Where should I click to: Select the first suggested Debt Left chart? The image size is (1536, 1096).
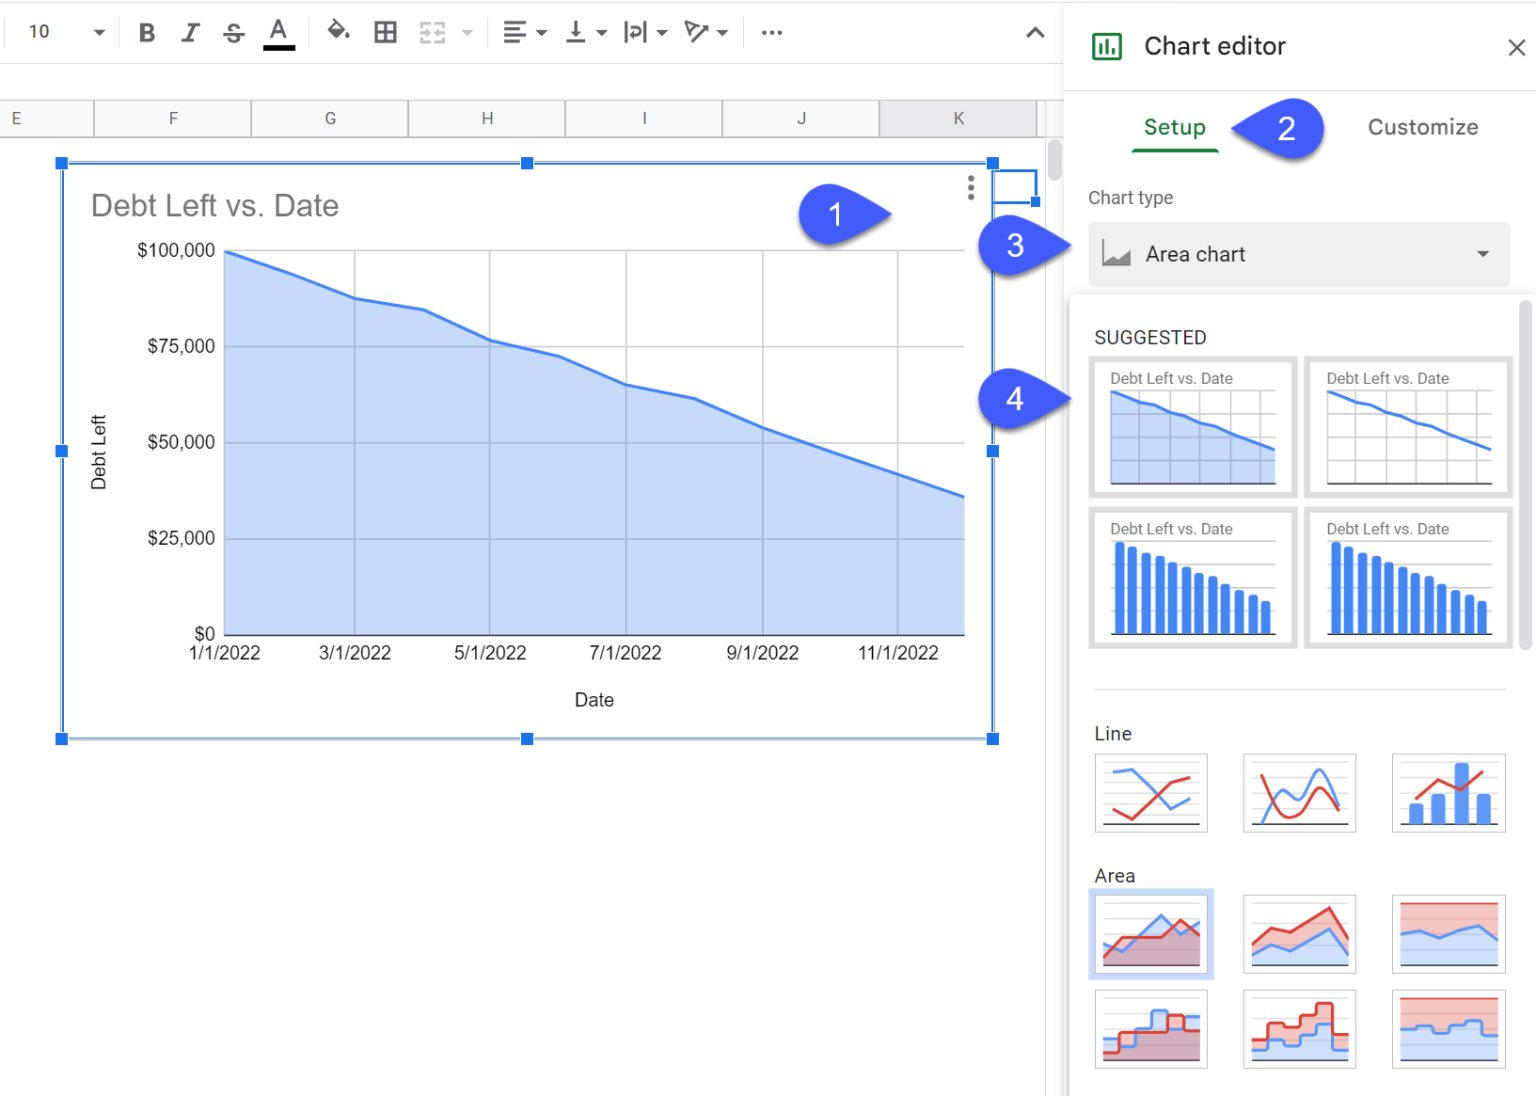[1191, 427]
